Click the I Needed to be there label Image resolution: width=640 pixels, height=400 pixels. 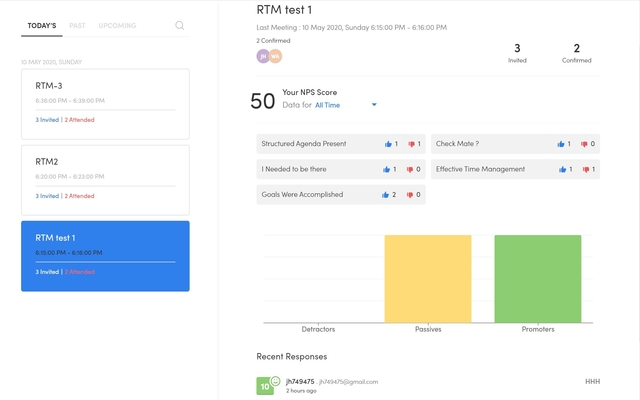[294, 169]
